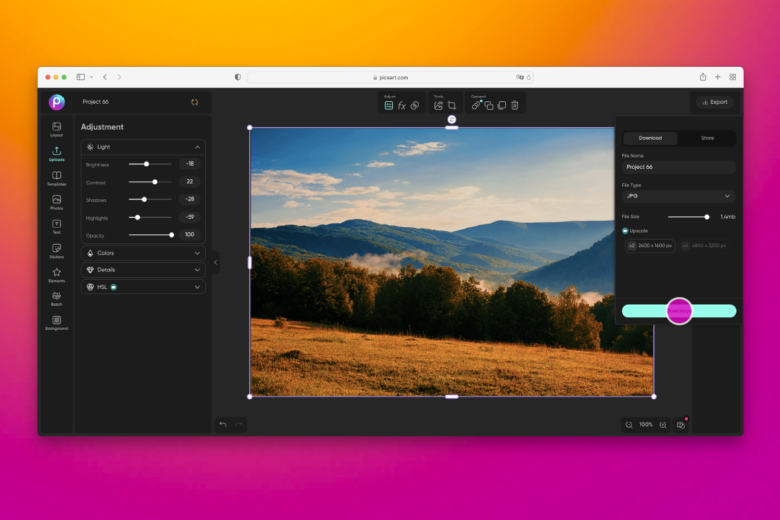
Task: Click the link icon in General group
Action: click(476, 105)
